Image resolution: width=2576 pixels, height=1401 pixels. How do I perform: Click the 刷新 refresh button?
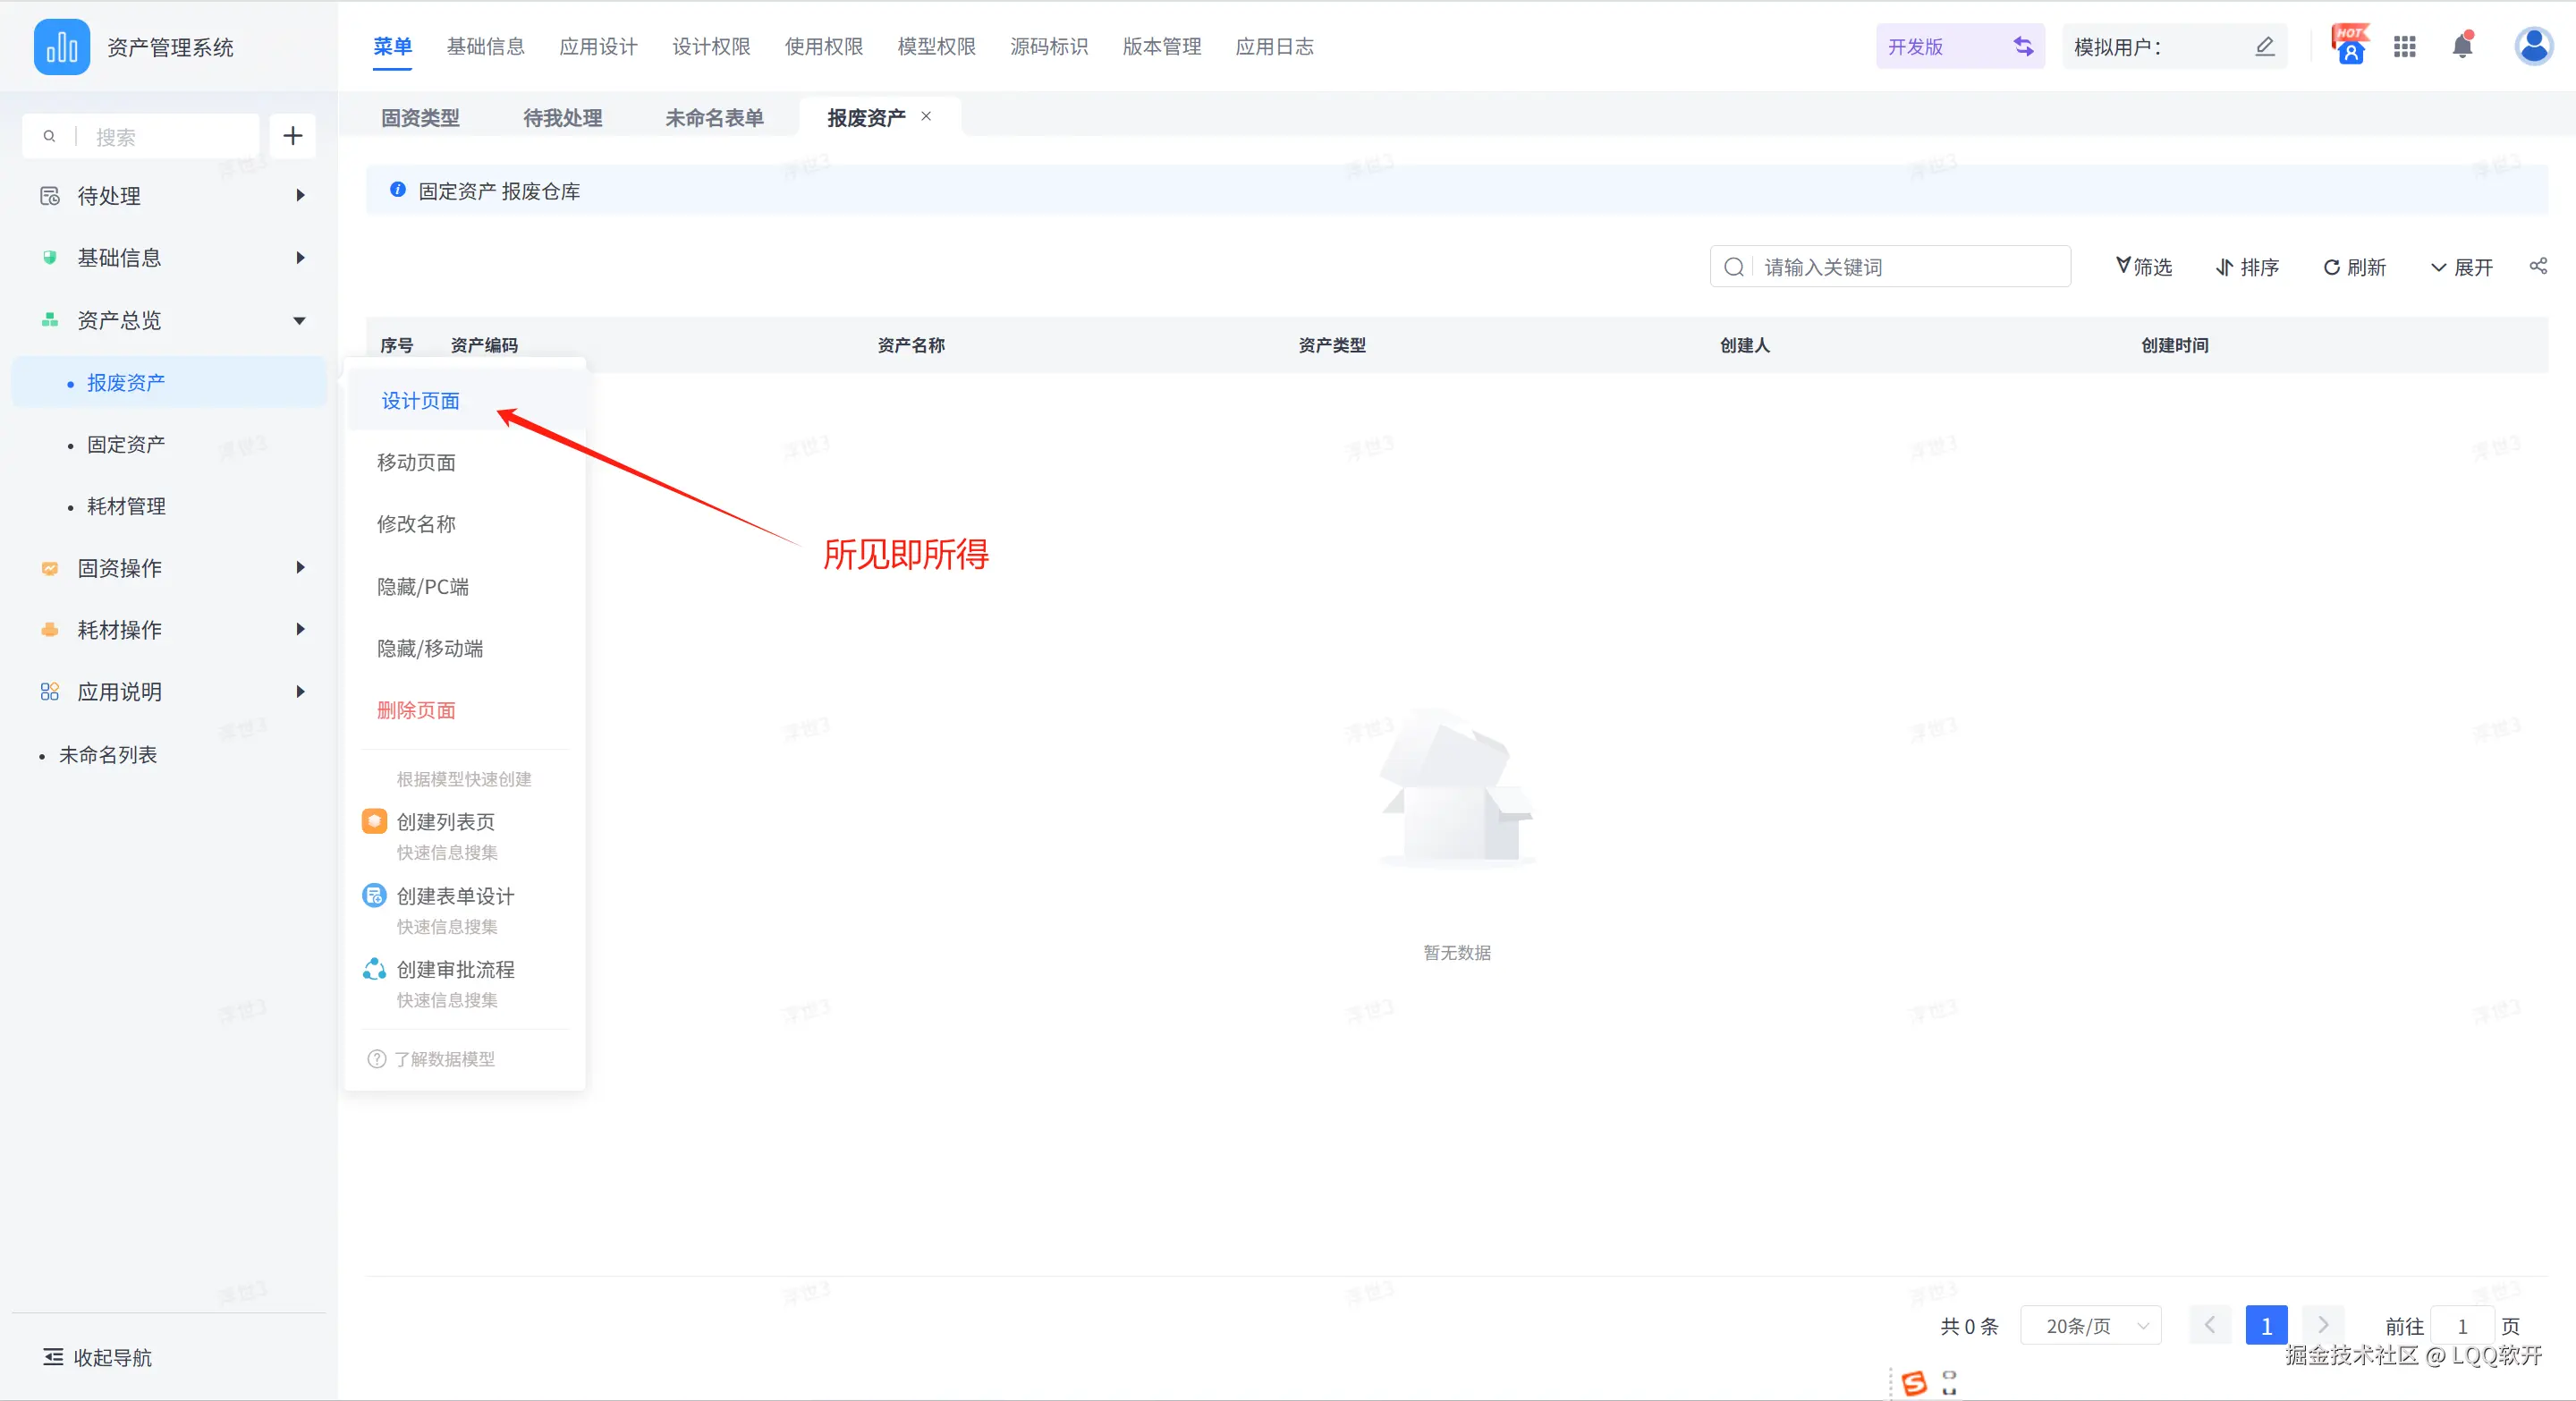coord(2354,267)
